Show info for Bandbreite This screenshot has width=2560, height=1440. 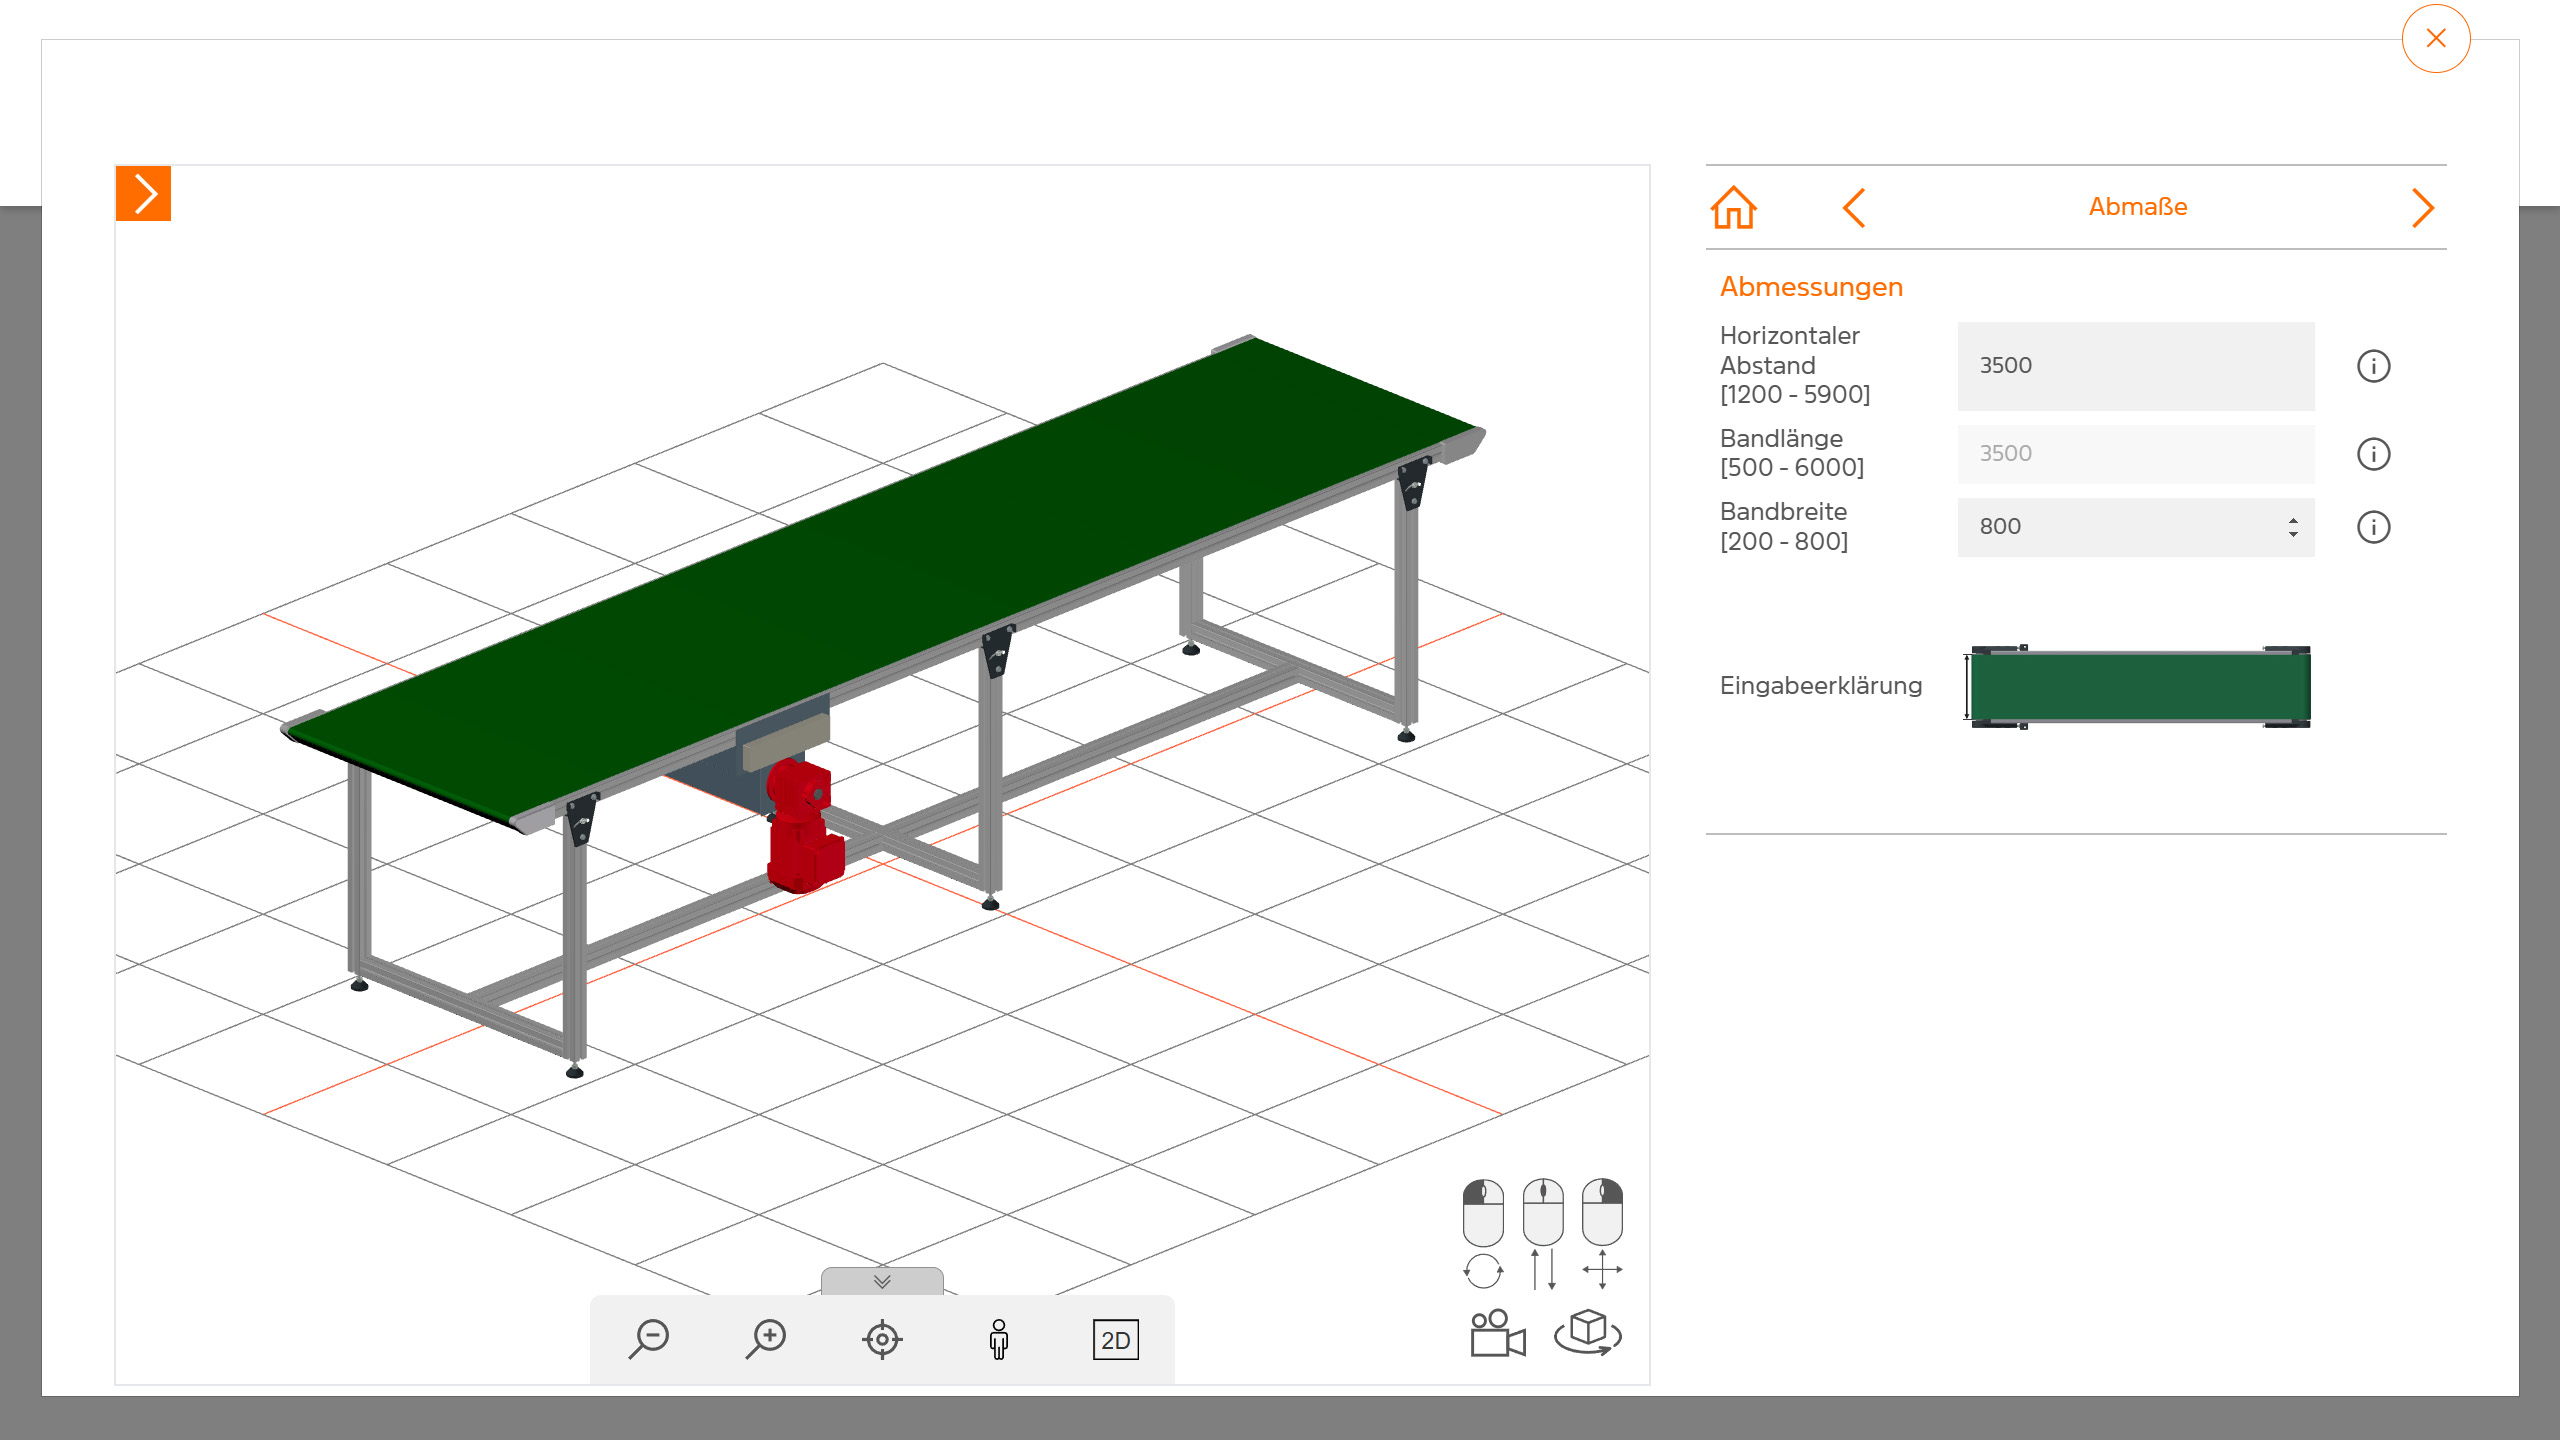[2373, 527]
